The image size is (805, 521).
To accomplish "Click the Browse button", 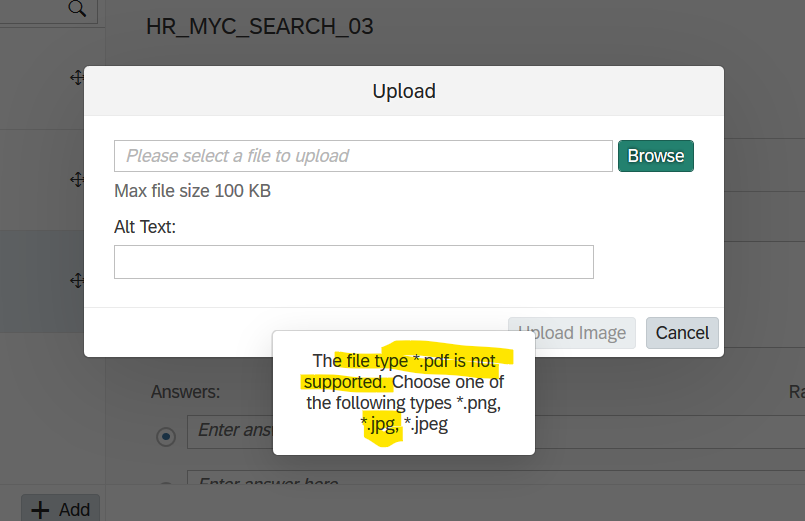I will point(656,156).
